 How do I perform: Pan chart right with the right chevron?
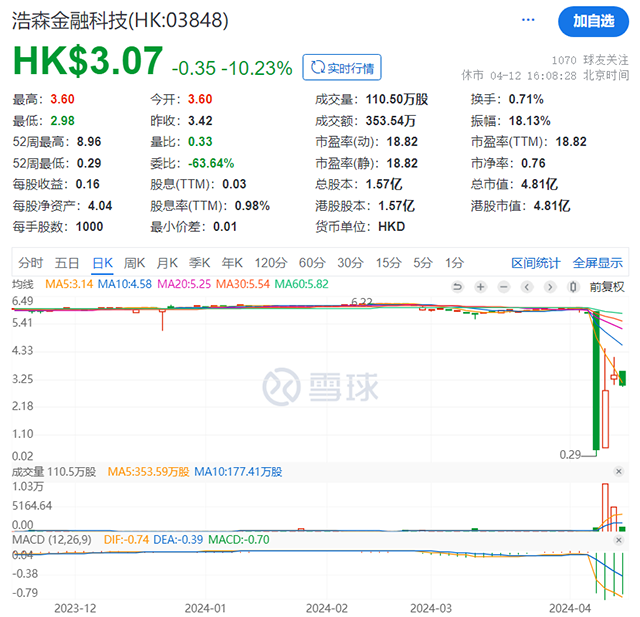550,287
